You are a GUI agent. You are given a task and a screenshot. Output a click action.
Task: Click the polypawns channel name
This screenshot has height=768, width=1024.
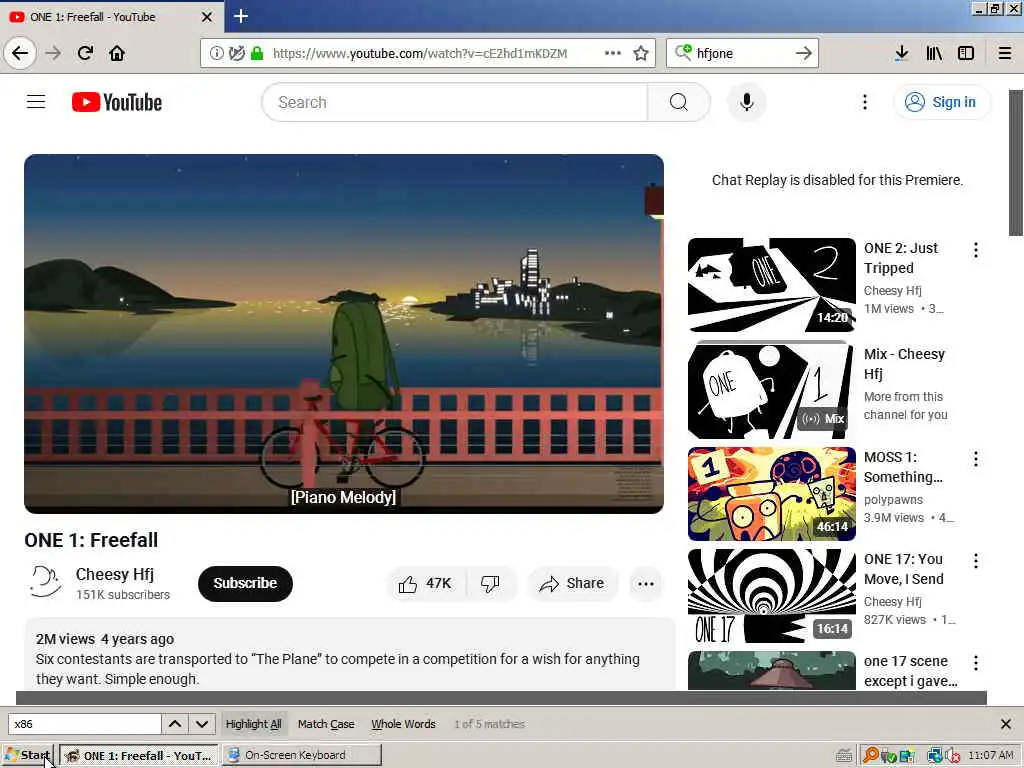point(893,500)
